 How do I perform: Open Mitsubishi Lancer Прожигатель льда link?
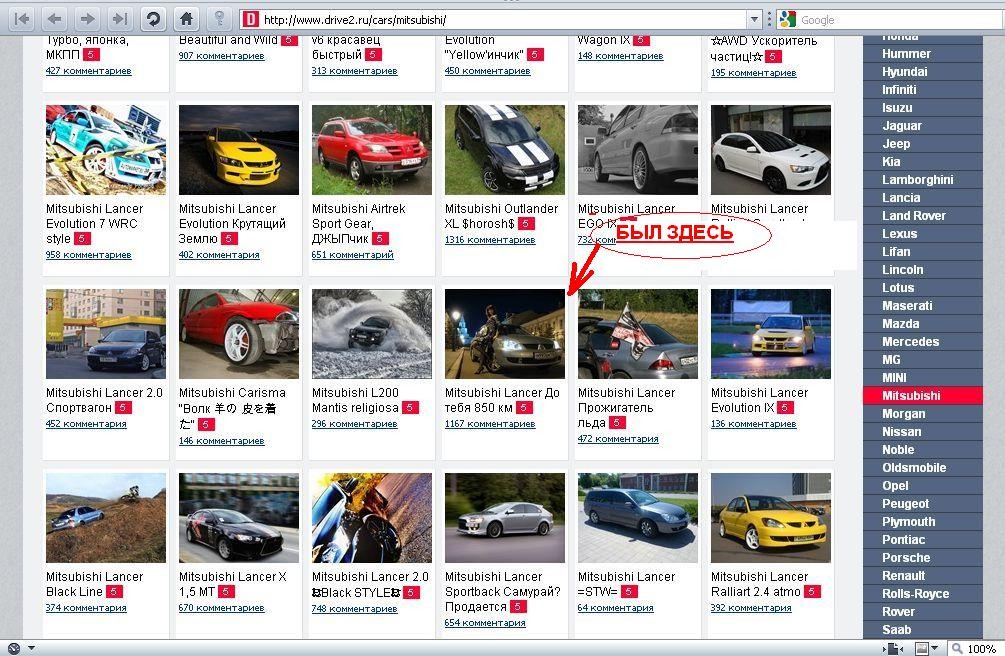click(626, 408)
